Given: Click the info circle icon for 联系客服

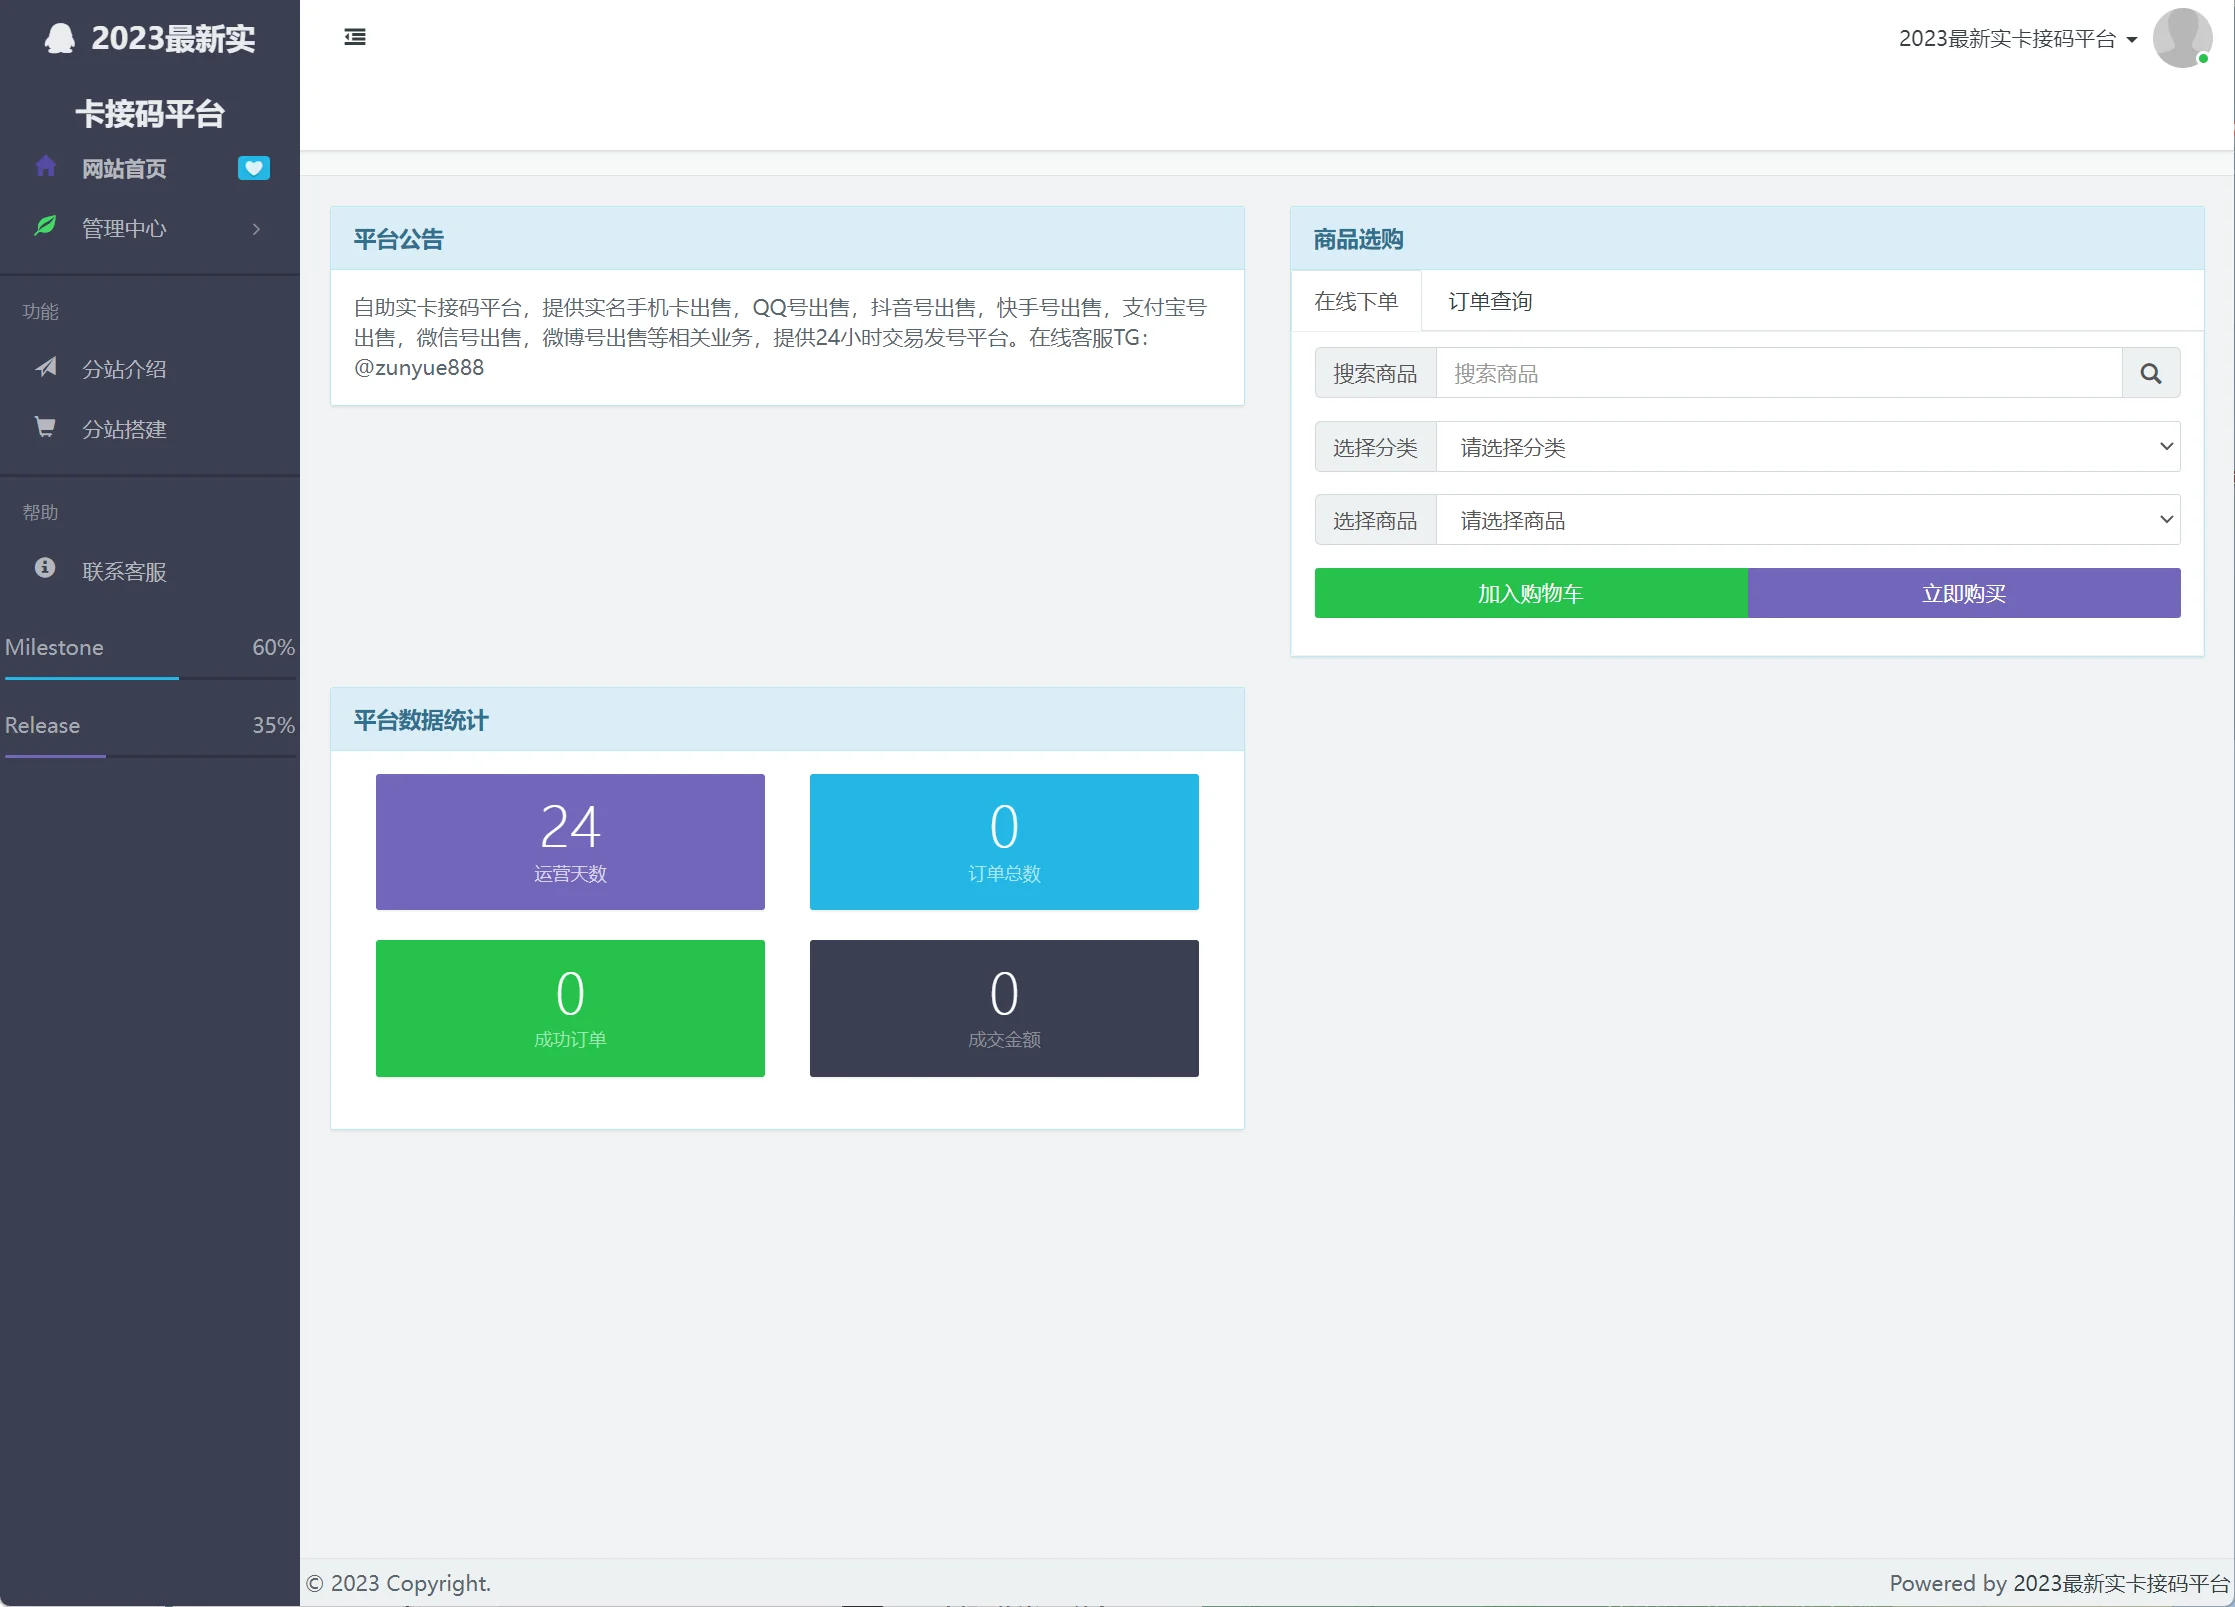Looking at the screenshot, I should (x=45, y=568).
